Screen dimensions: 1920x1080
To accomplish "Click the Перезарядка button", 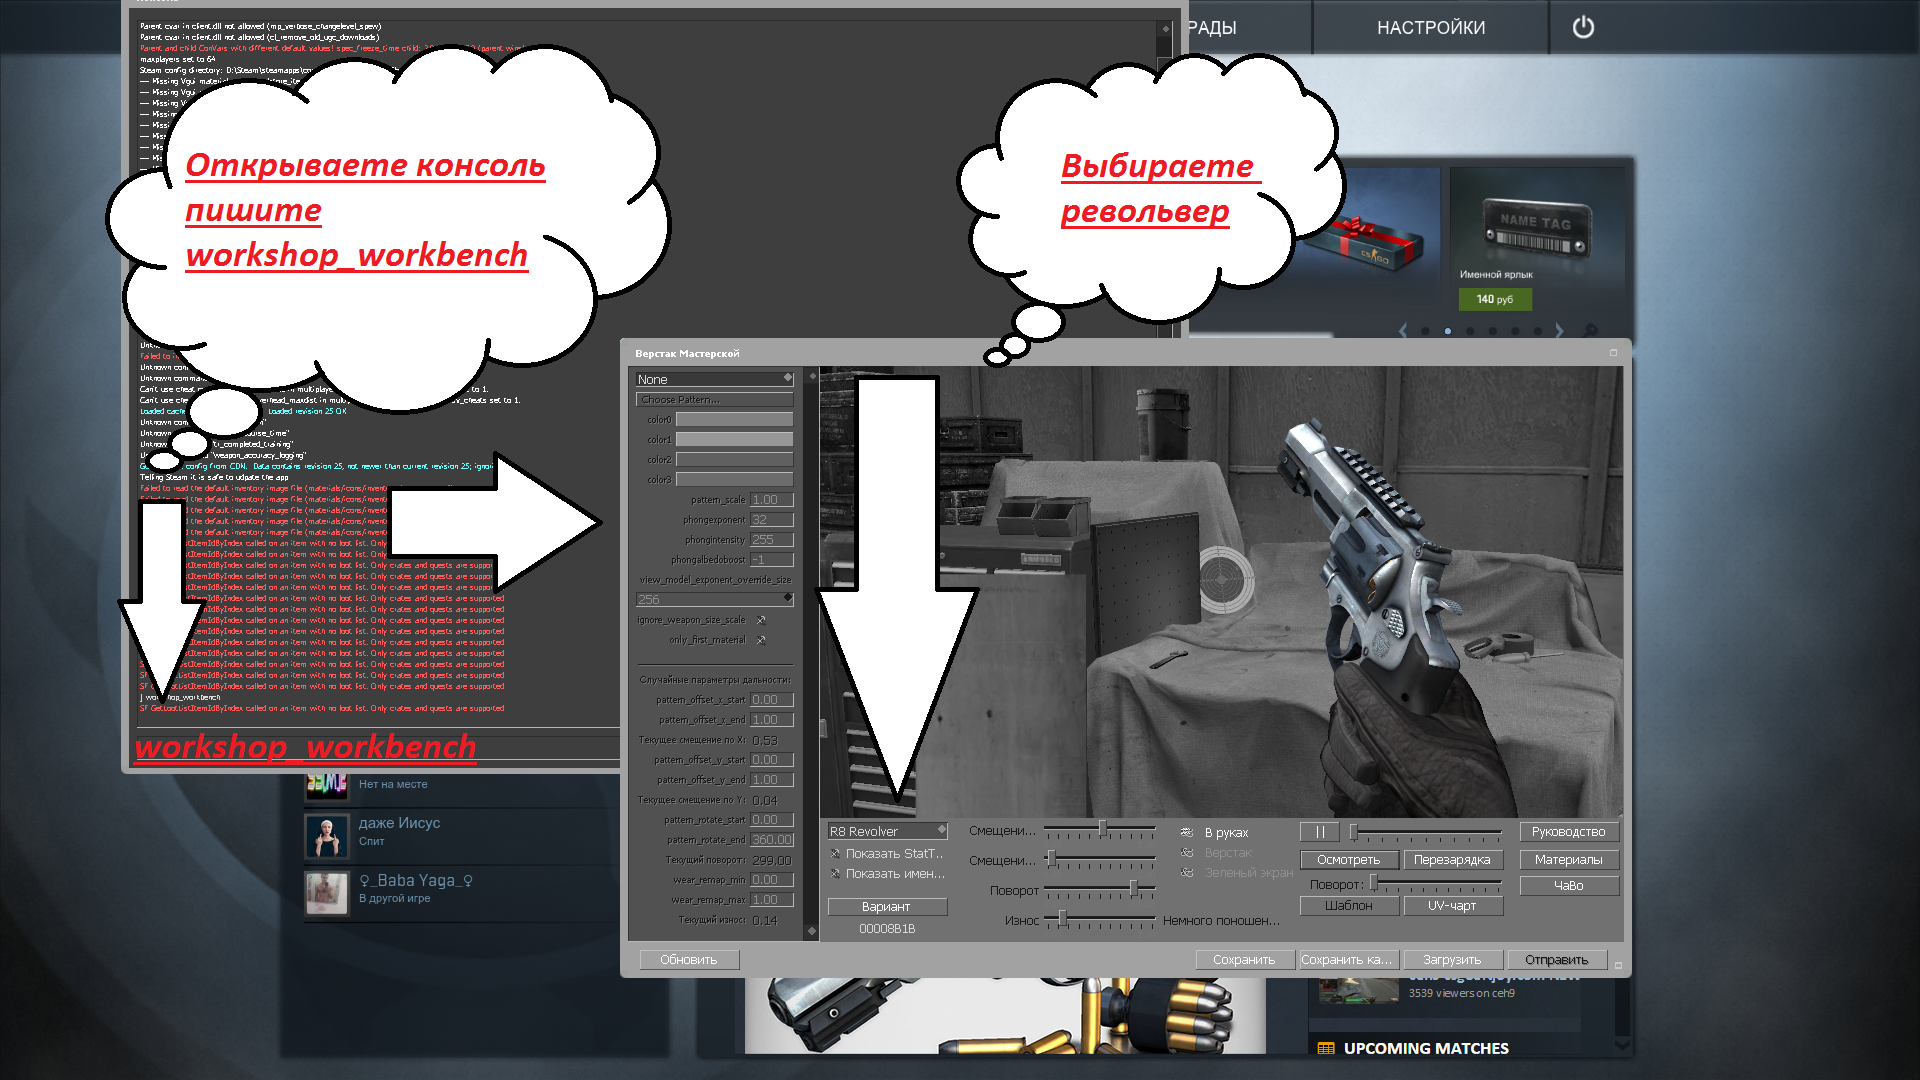I will [x=1452, y=860].
